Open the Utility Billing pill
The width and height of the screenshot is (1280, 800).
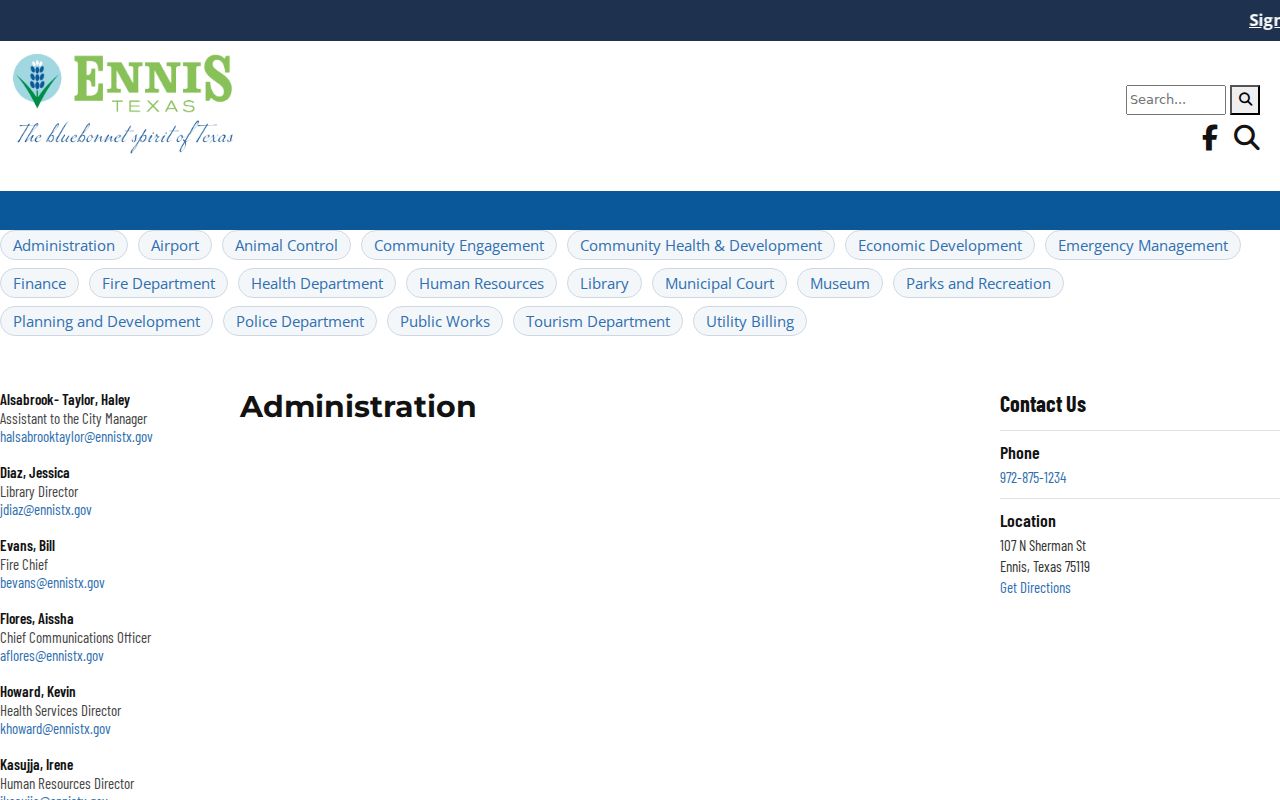click(750, 322)
